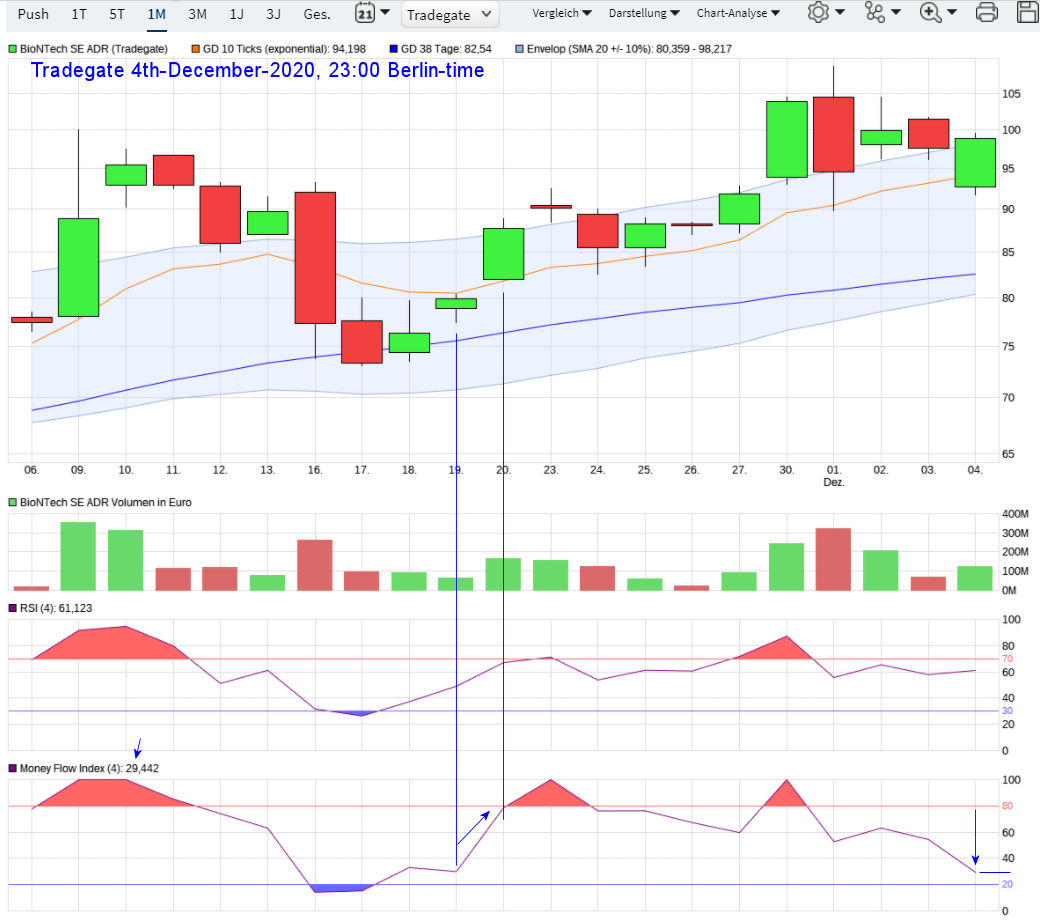1040x922 pixels.
Task: Select the 1M timeframe tab
Action: [157, 14]
